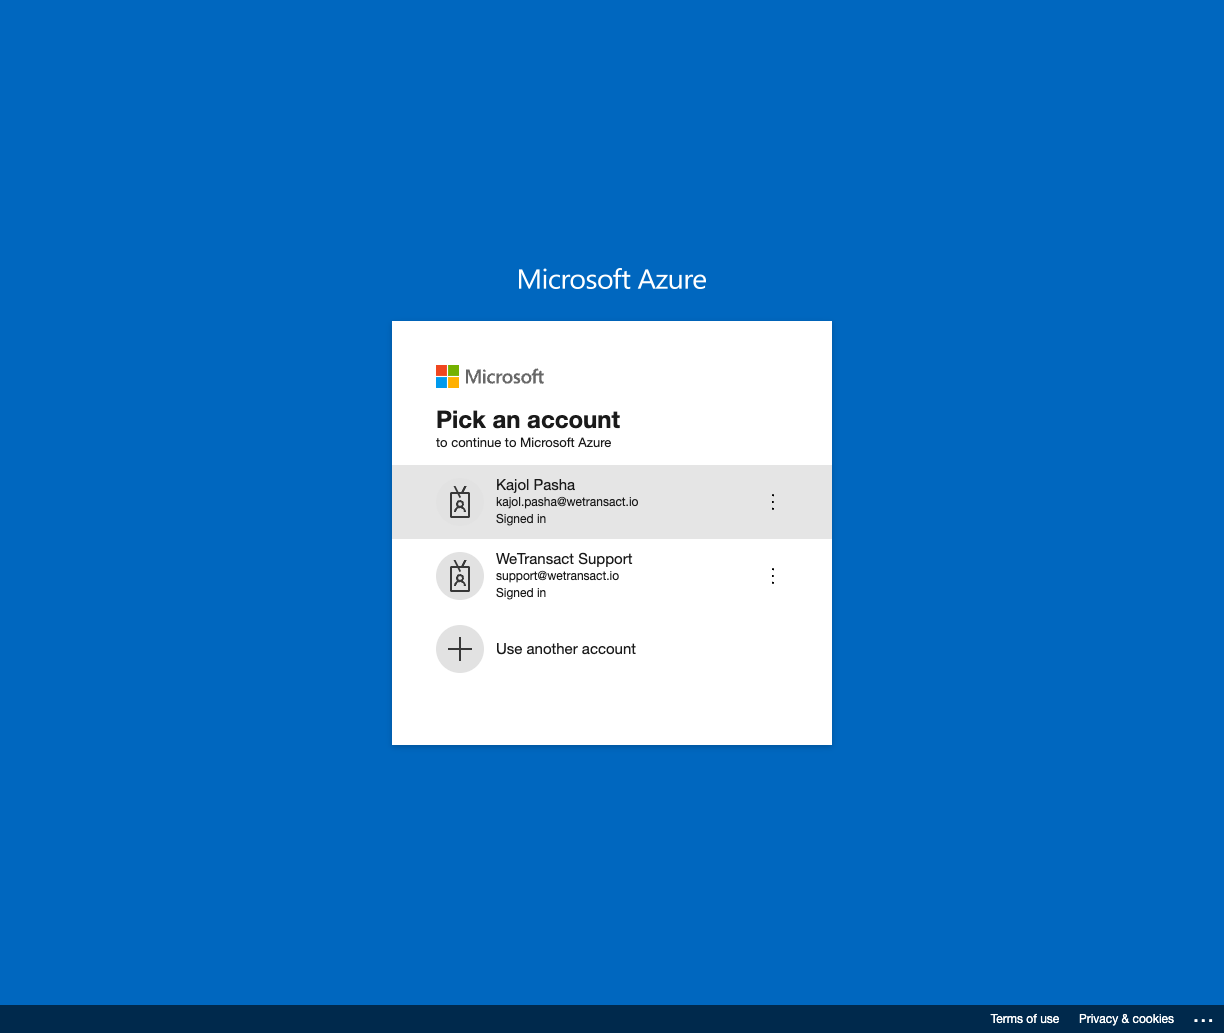Open the Terms of use link

coord(1024,1019)
